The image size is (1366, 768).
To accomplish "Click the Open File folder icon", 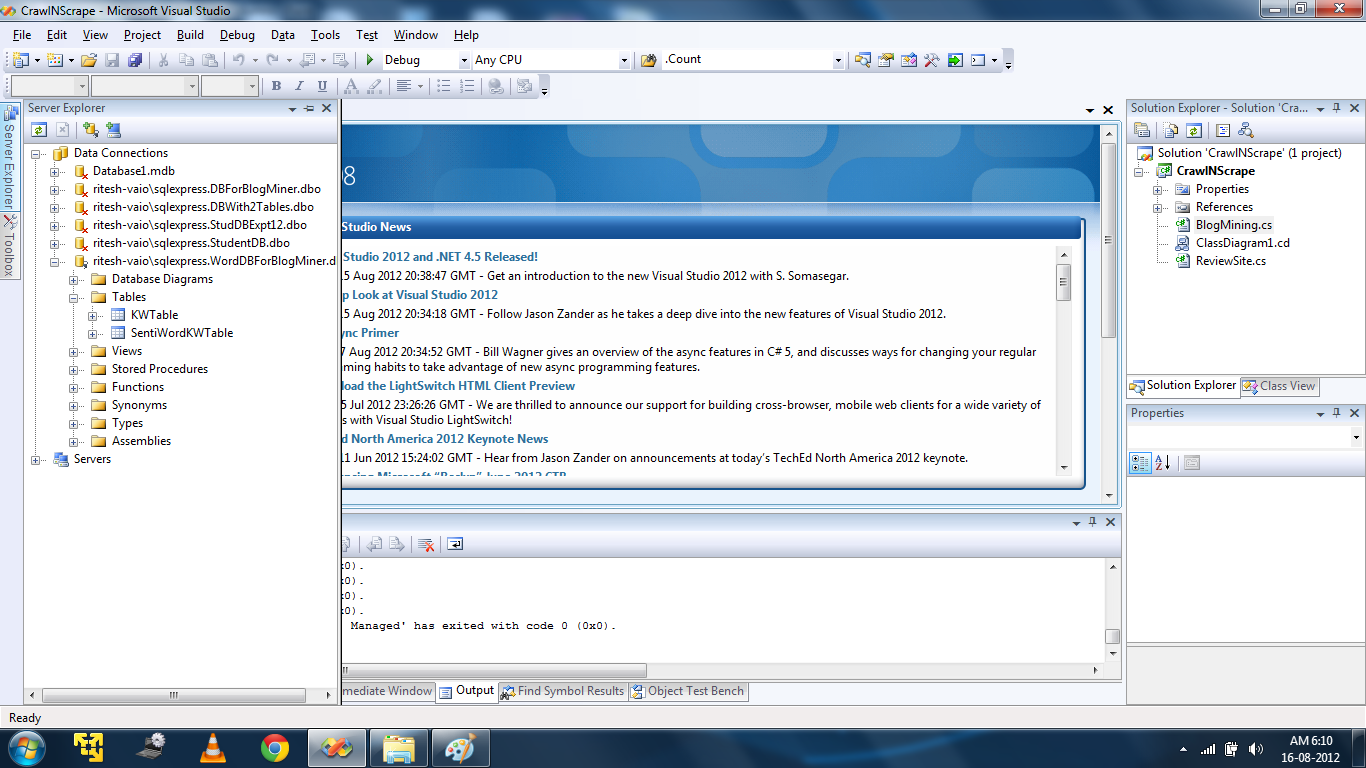I will point(89,60).
